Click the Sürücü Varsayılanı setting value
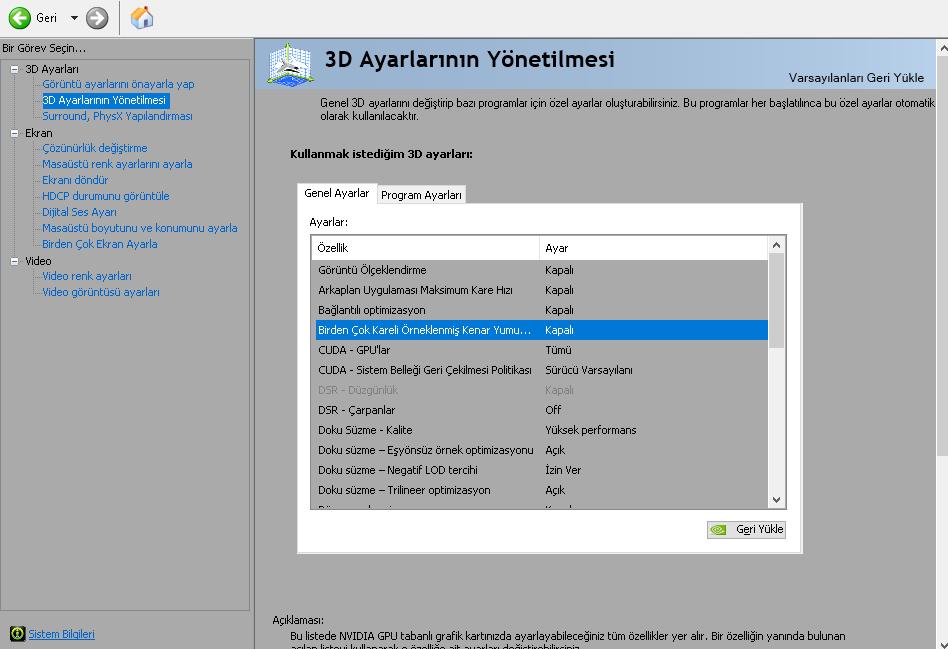This screenshot has width=948, height=649. [x=589, y=370]
